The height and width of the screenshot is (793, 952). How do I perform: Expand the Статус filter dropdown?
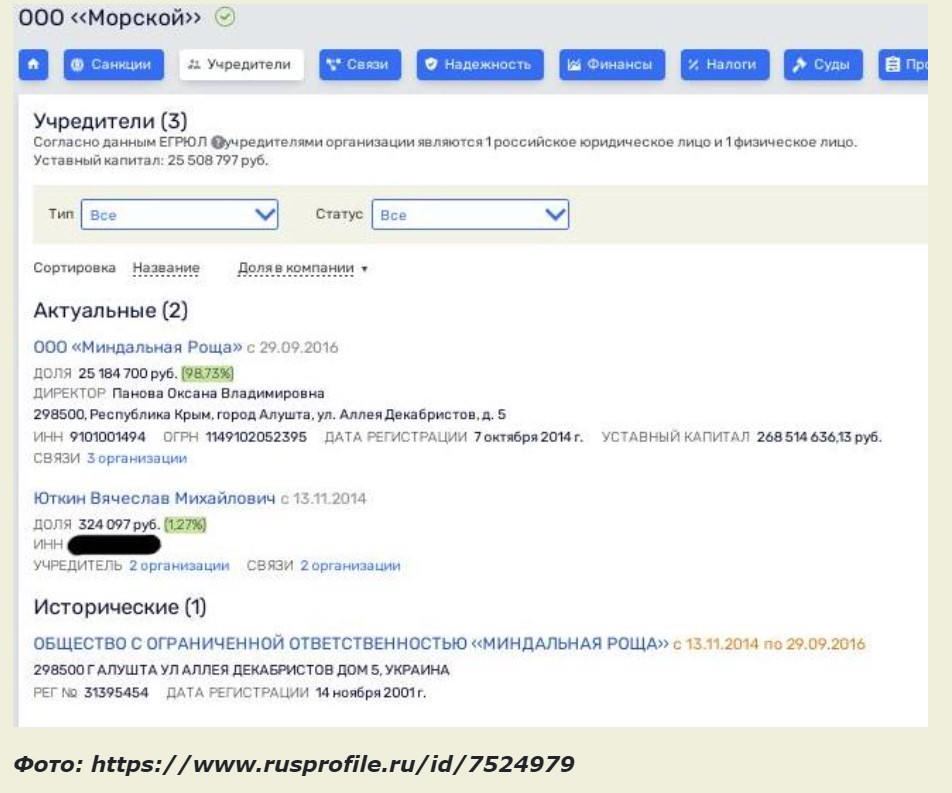click(470, 215)
